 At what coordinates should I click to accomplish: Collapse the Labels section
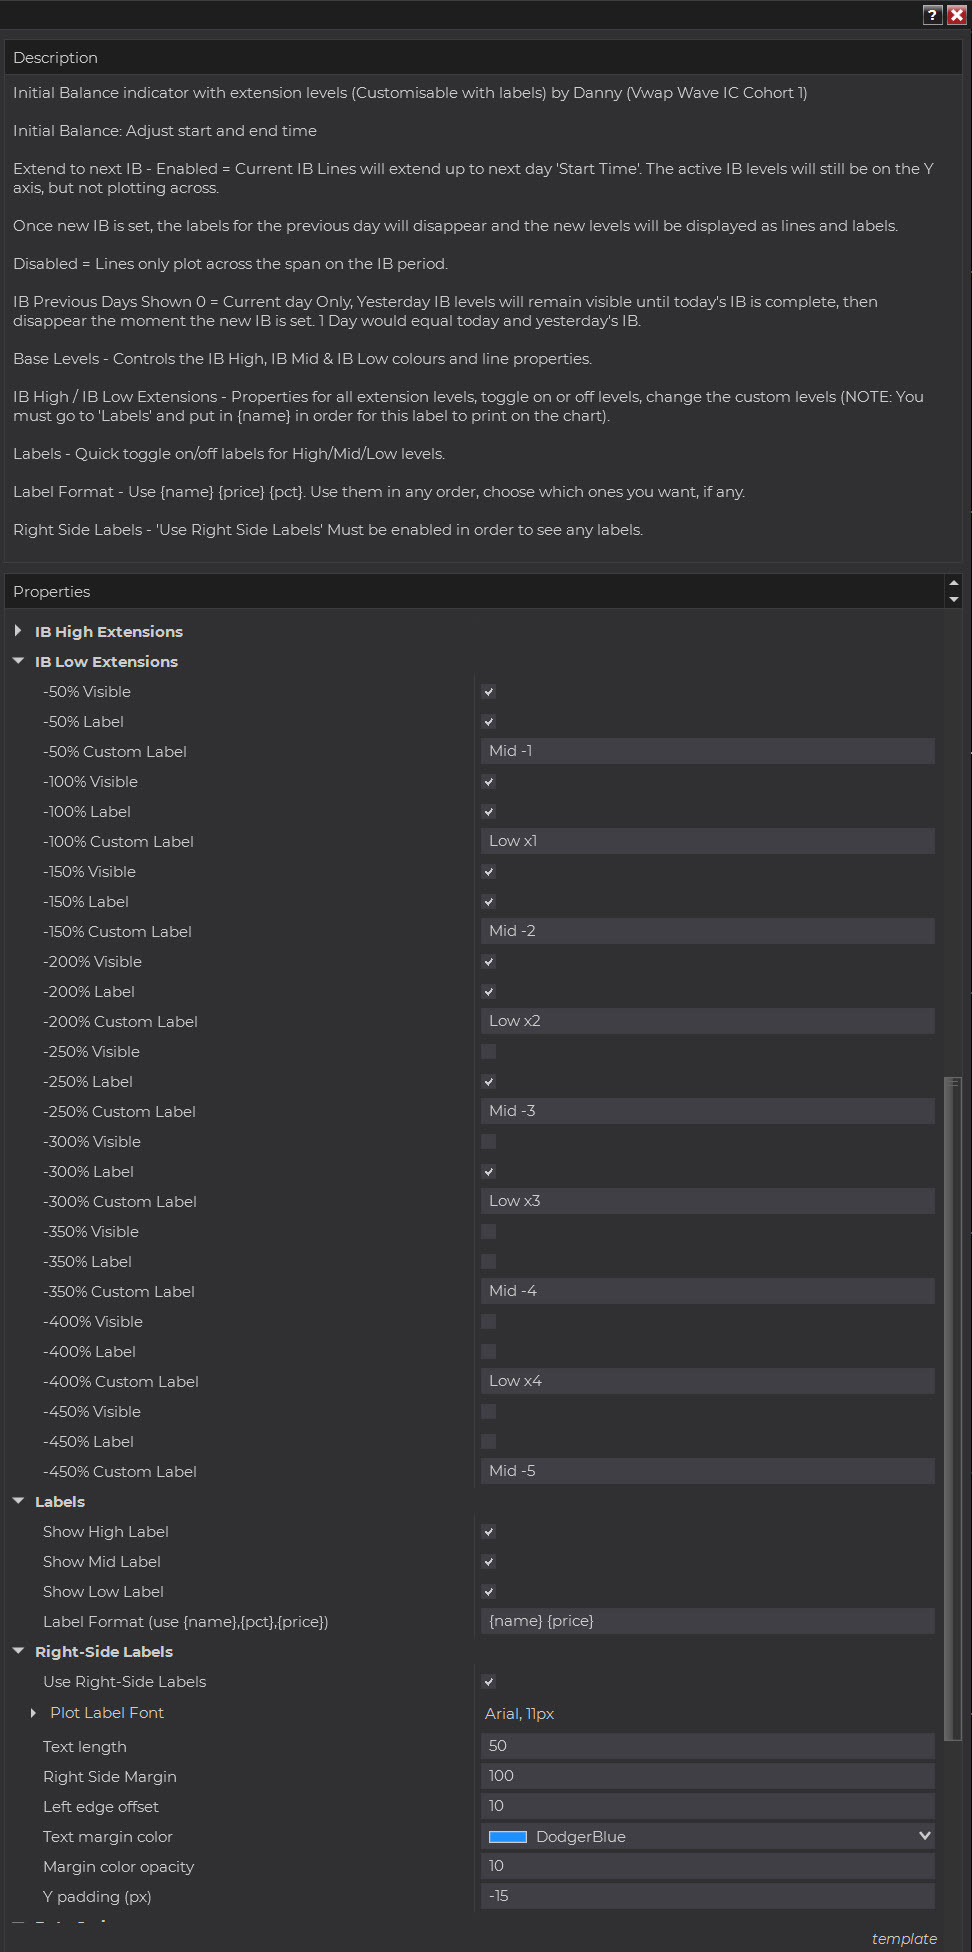click(x=18, y=1501)
